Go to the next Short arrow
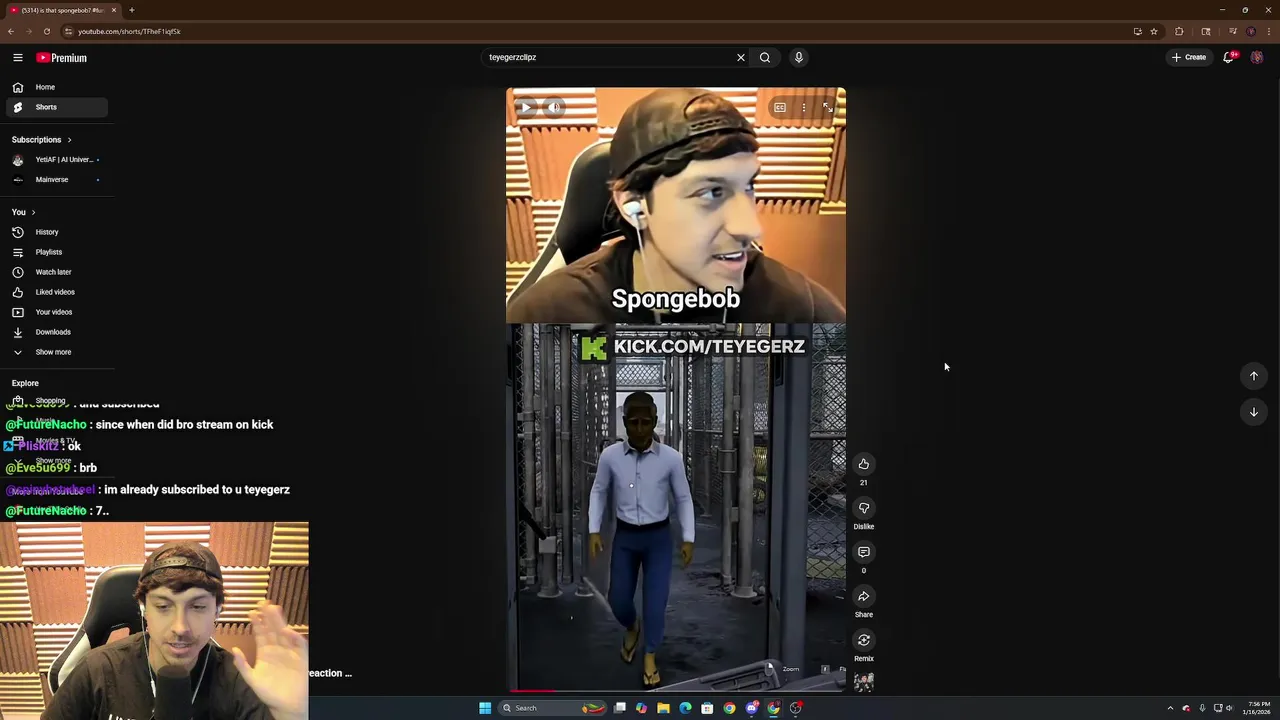The width and height of the screenshot is (1280, 720). [x=1254, y=412]
